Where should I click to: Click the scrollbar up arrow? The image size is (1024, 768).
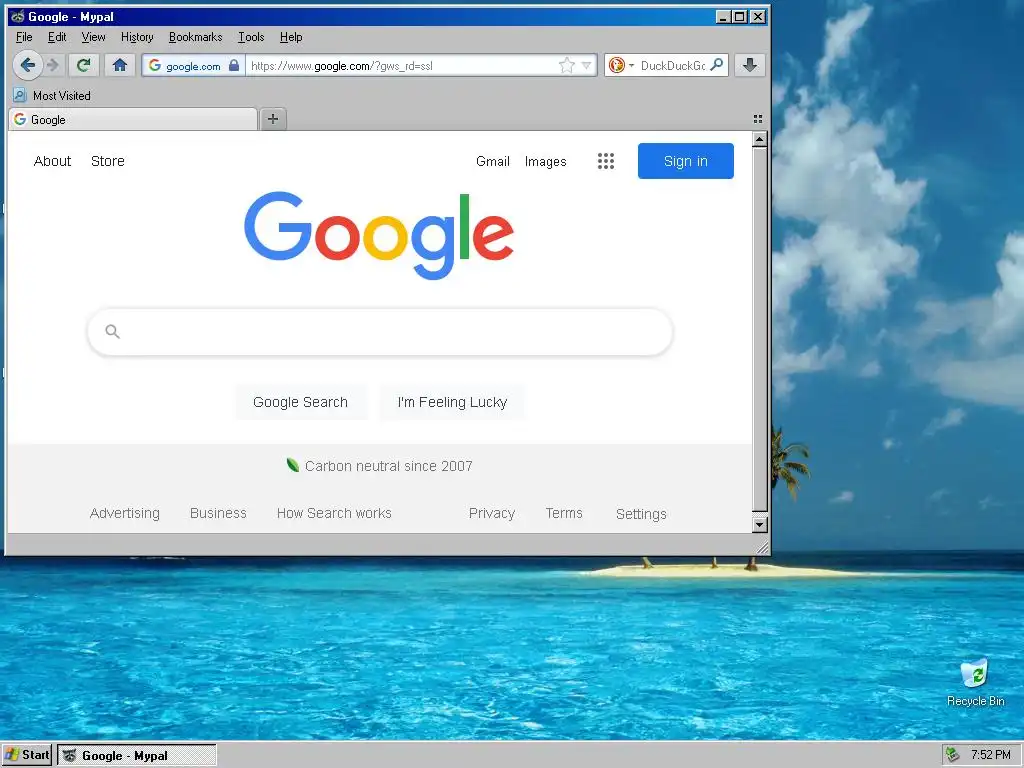point(760,139)
